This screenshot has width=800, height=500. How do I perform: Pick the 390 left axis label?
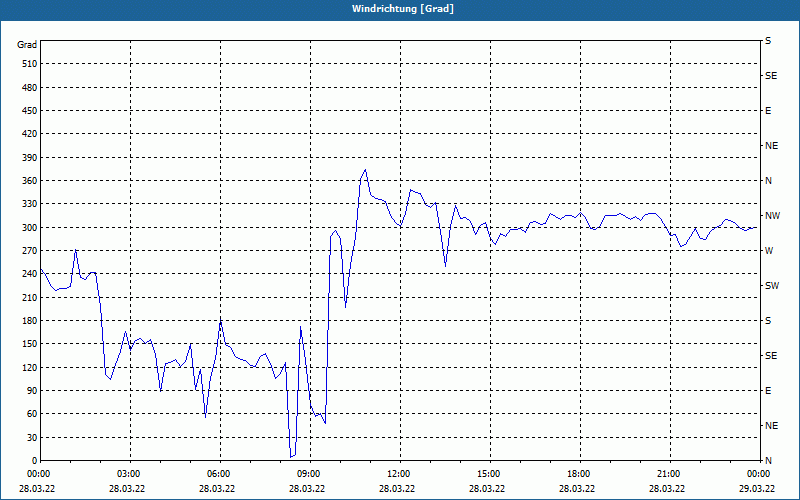click(30, 158)
